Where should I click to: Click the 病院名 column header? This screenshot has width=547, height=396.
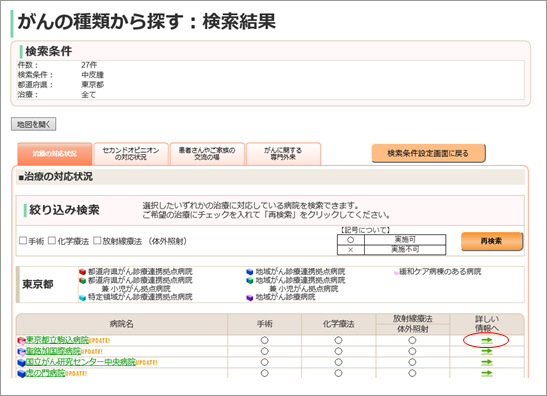click(x=122, y=324)
